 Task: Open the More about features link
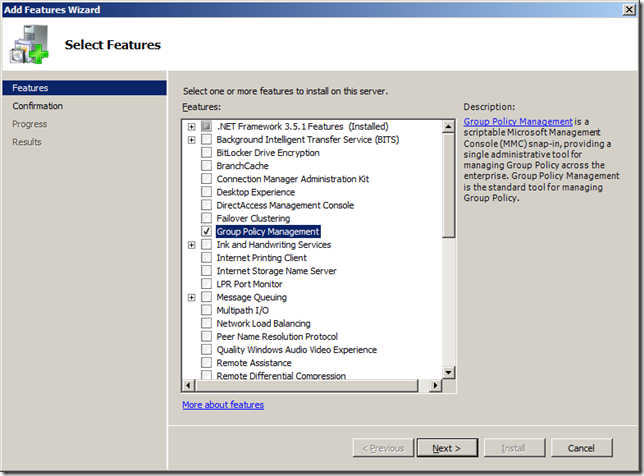[x=223, y=405]
